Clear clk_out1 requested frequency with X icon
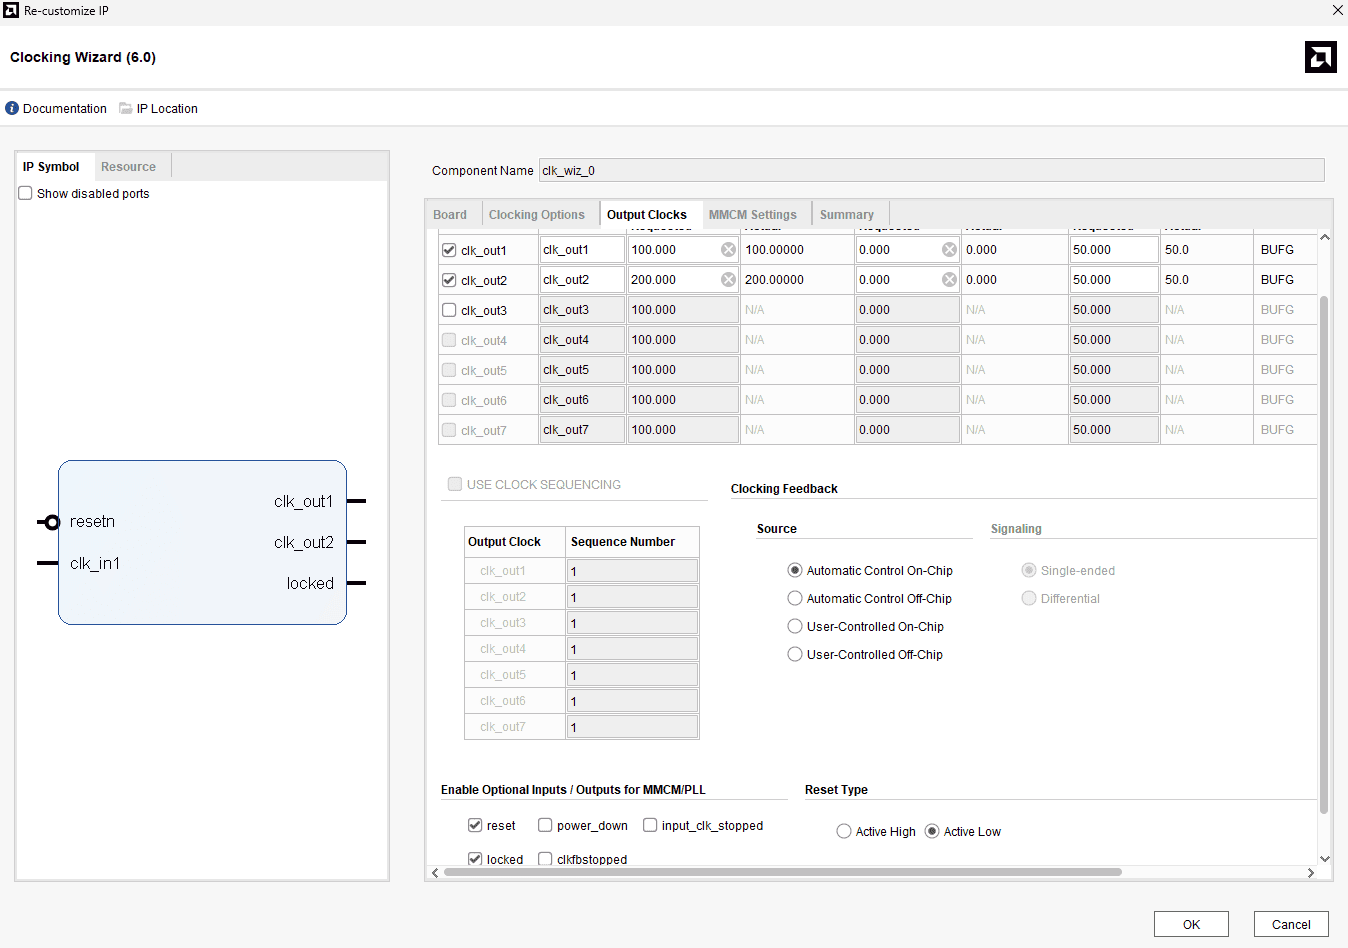The width and height of the screenshot is (1348, 948). 728,250
